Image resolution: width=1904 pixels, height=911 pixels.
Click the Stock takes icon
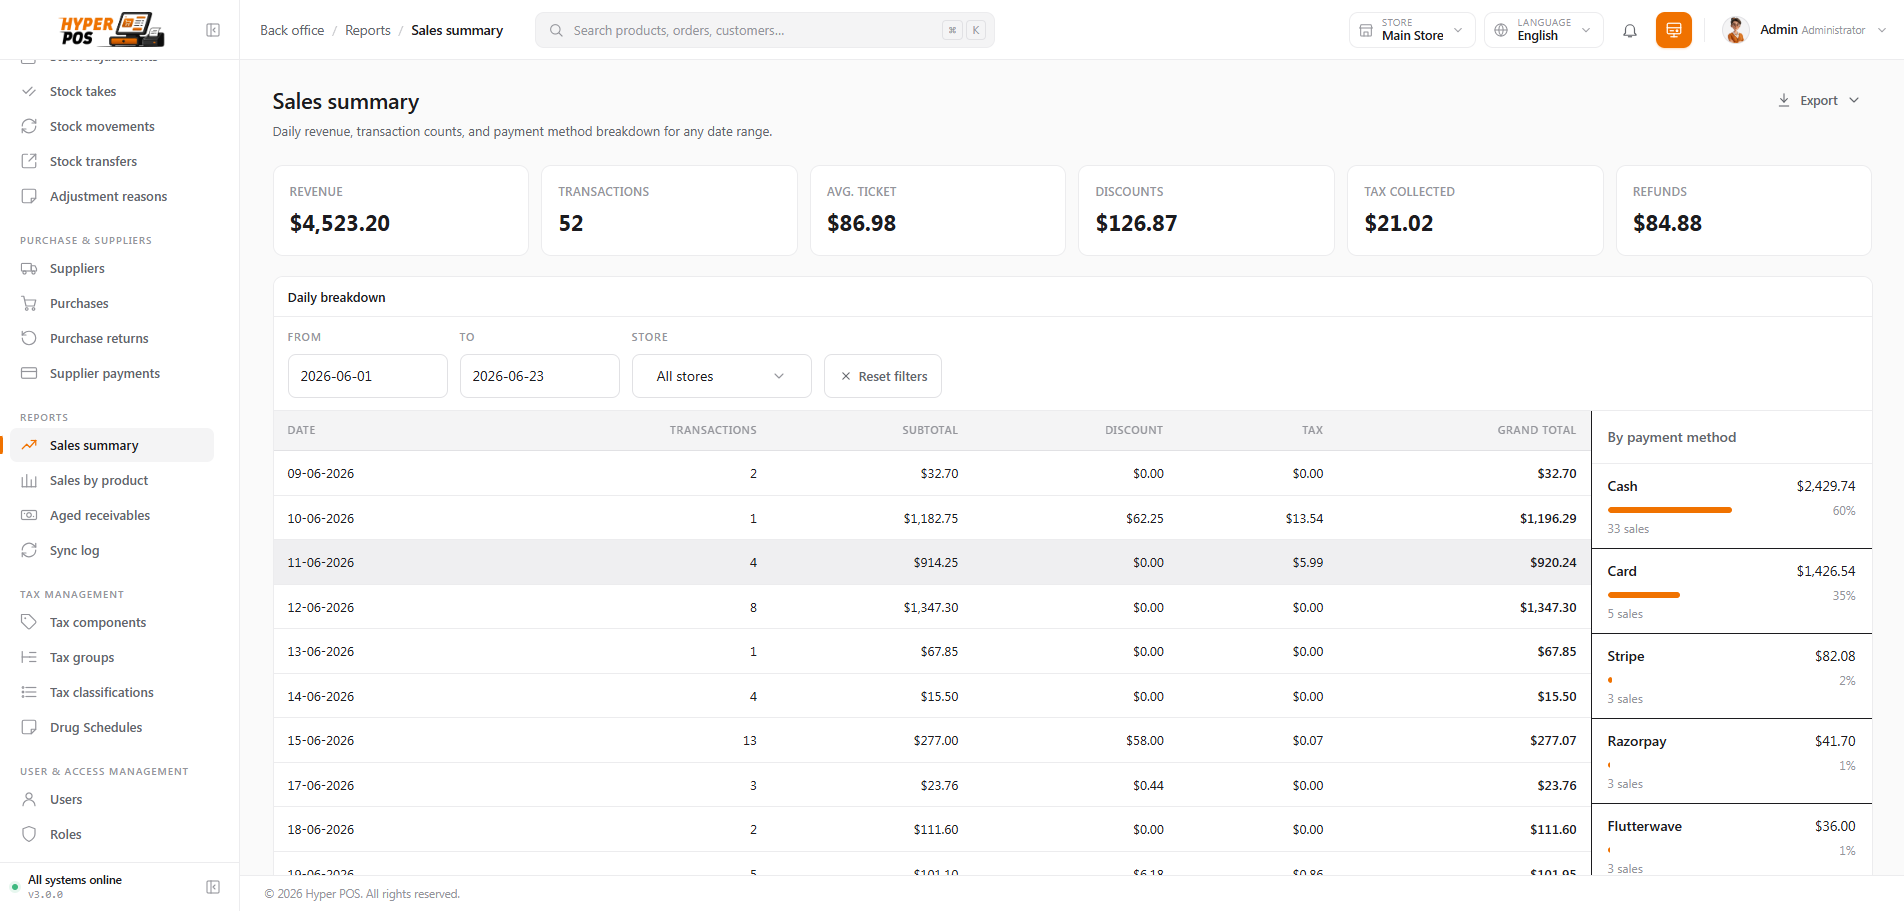point(29,91)
